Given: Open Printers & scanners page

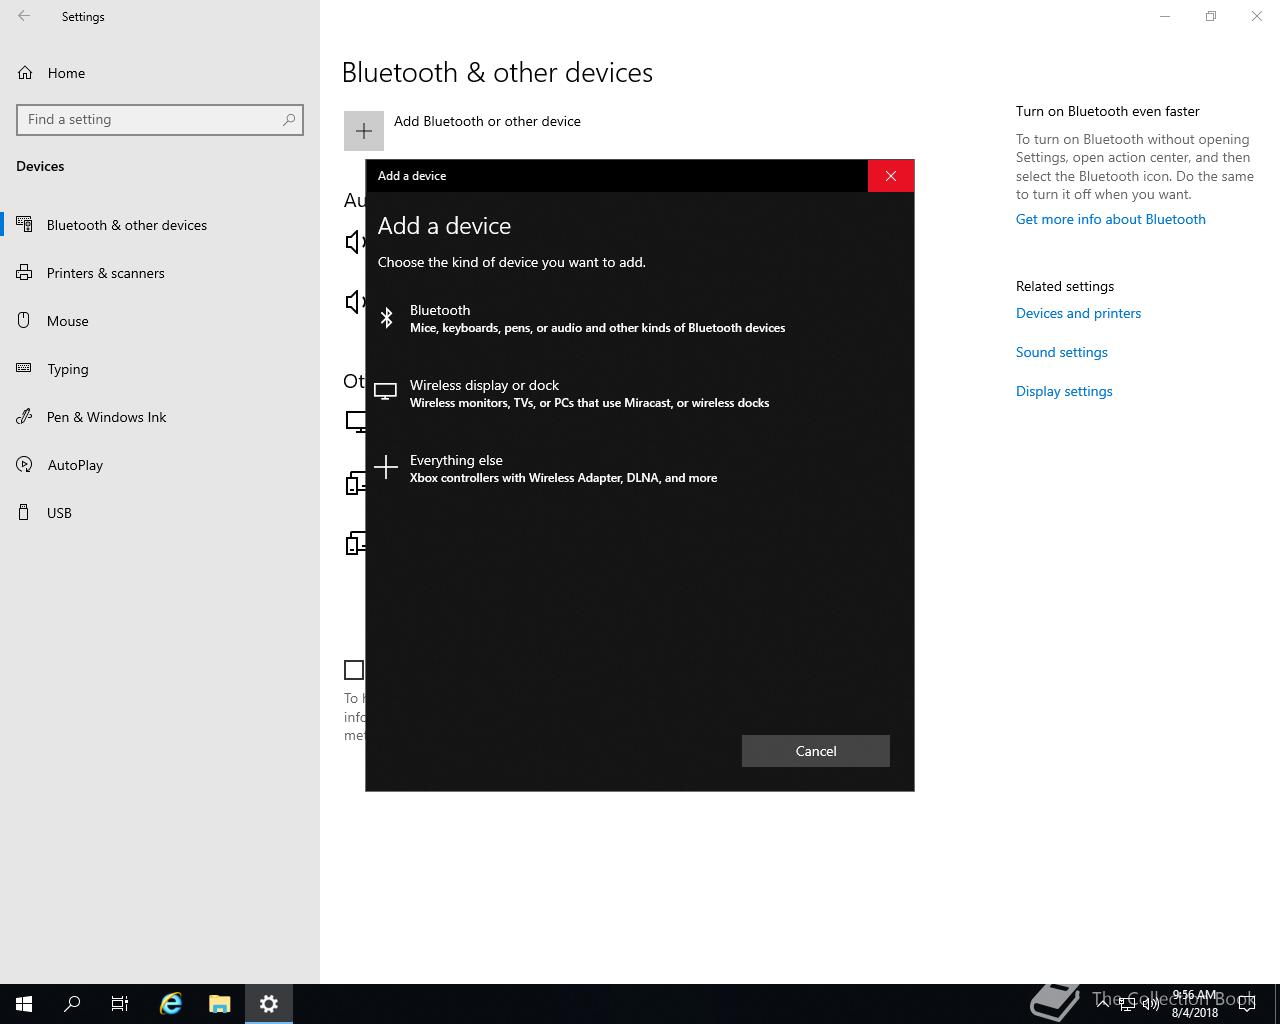Looking at the screenshot, I should pos(160,273).
